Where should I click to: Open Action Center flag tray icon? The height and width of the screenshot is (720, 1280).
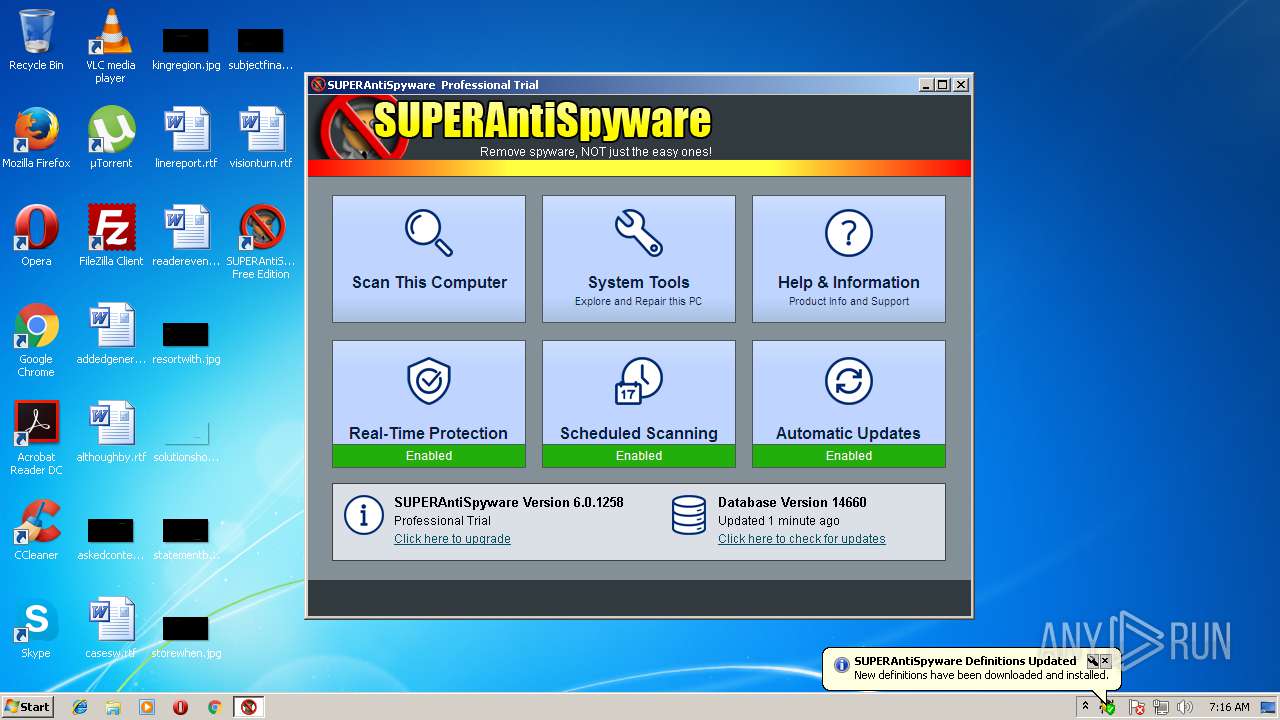(1137, 707)
